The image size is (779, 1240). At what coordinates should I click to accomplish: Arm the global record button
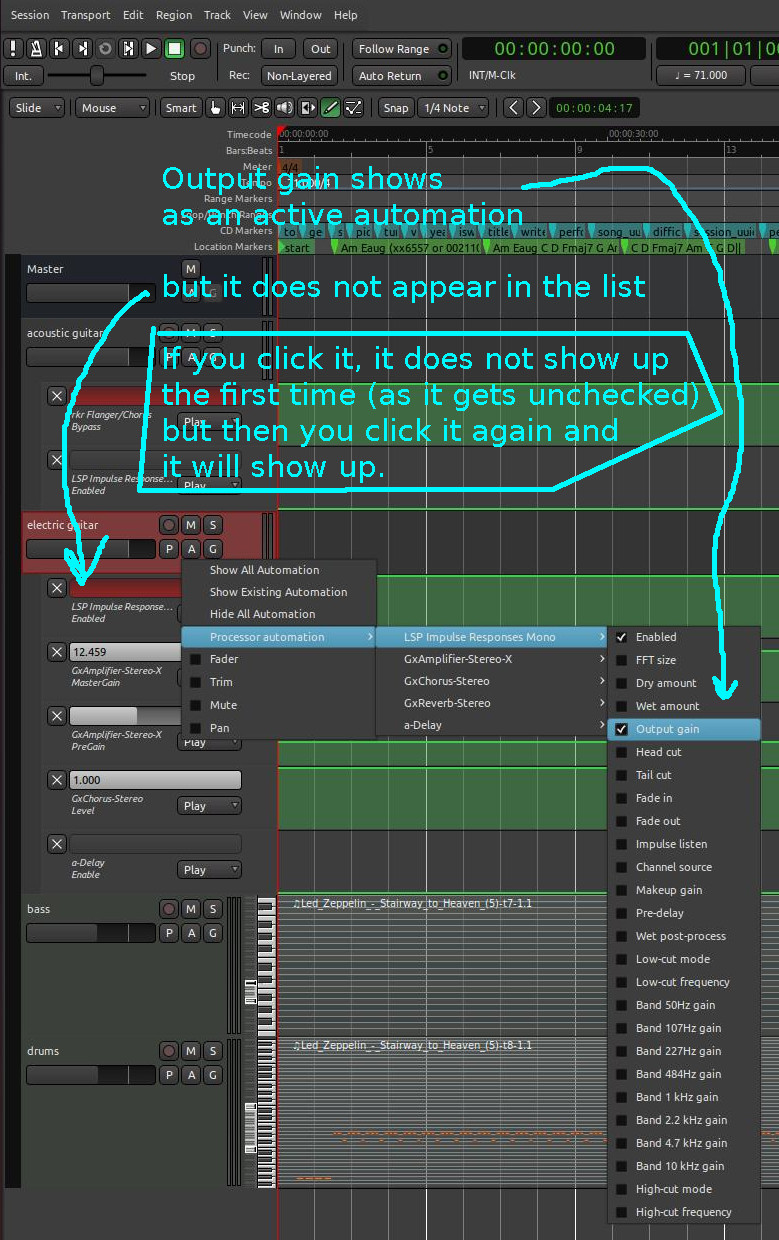200,48
